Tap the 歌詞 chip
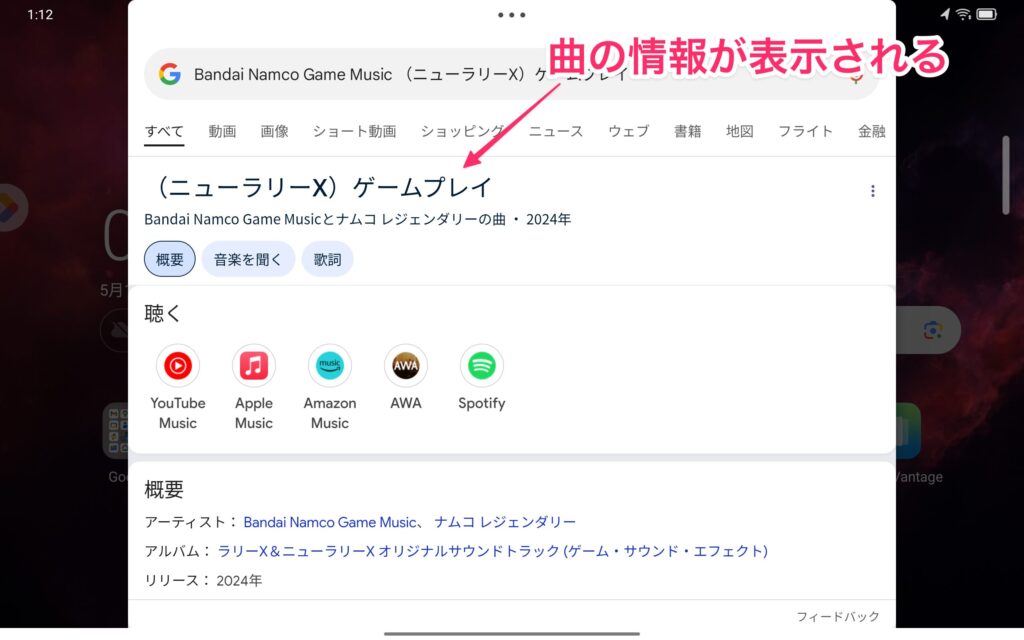Screen dimensions: 1024x640 [x=327, y=259]
